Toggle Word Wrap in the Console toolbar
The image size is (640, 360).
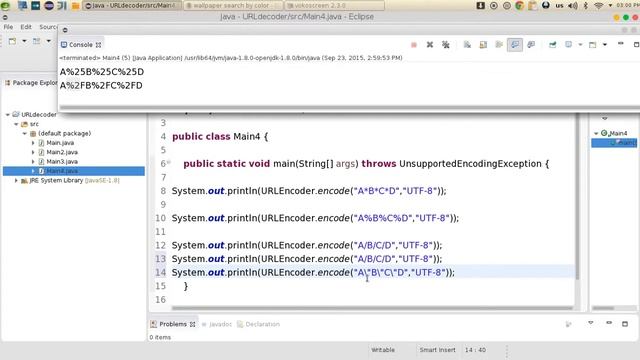click(499, 45)
